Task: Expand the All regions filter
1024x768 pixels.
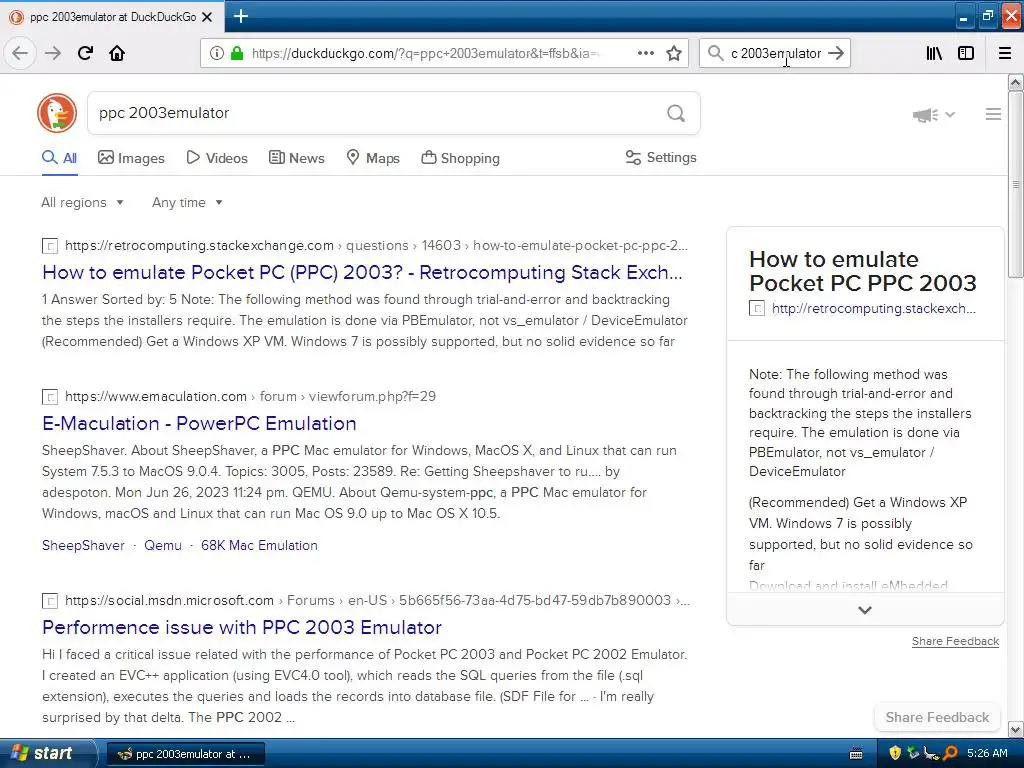Action: [82, 202]
